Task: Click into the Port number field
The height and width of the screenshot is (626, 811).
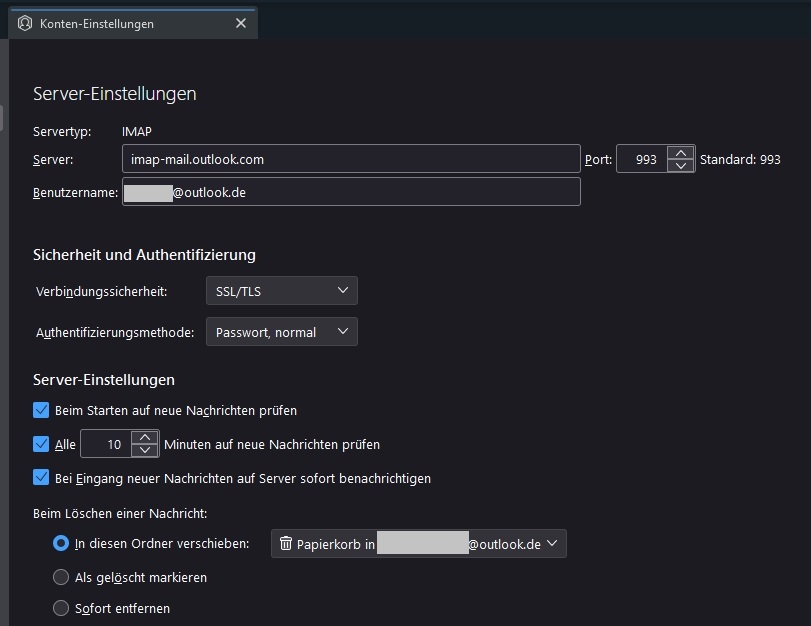Action: [642, 159]
